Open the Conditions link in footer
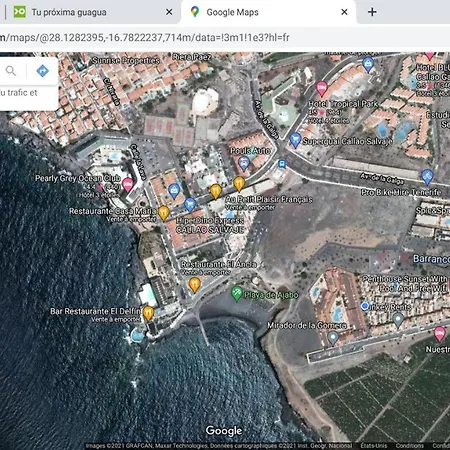 point(410,446)
